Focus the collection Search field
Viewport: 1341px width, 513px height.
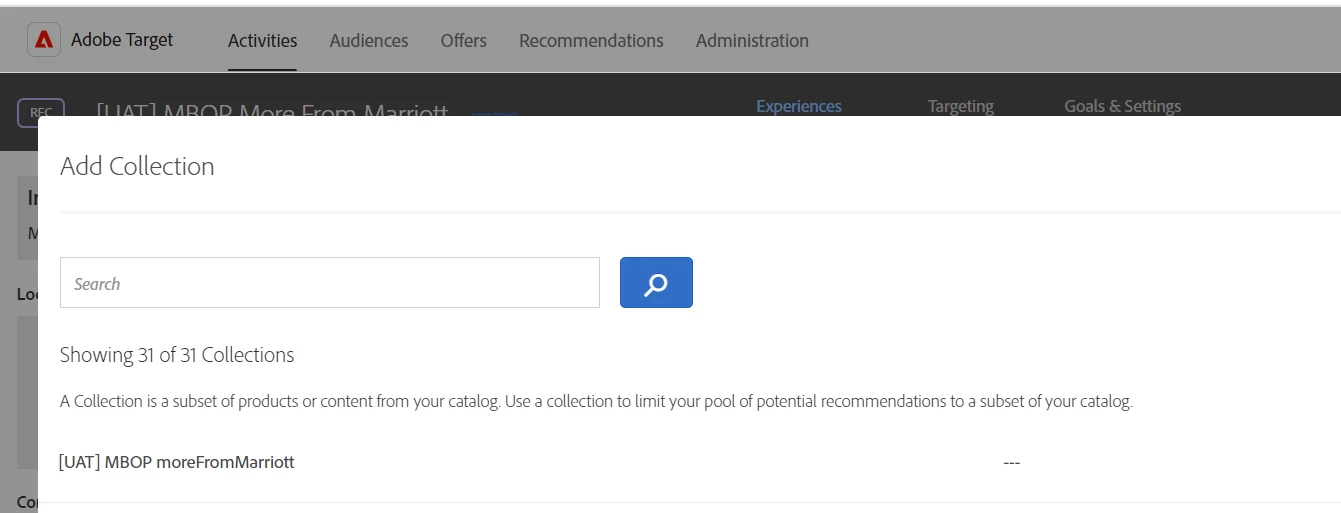(330, 283)
